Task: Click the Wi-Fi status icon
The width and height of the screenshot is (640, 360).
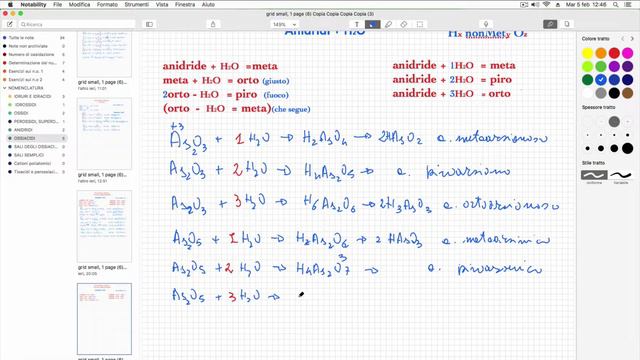Action: (547, 4)
